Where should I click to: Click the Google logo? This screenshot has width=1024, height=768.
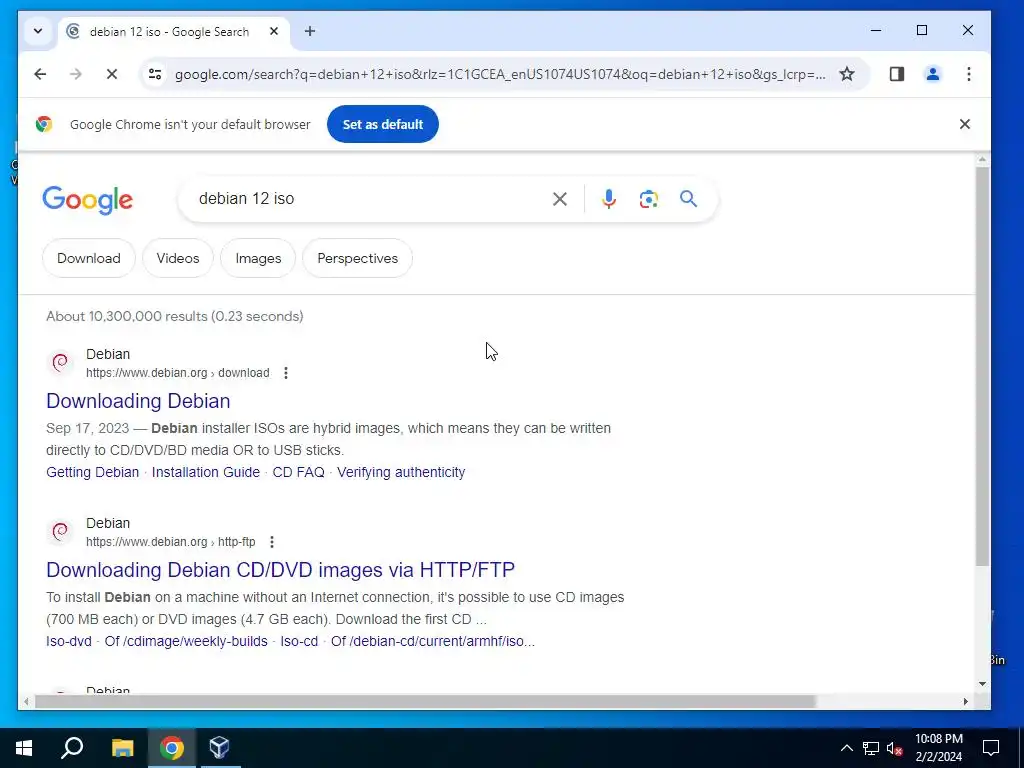coord(88,200)
